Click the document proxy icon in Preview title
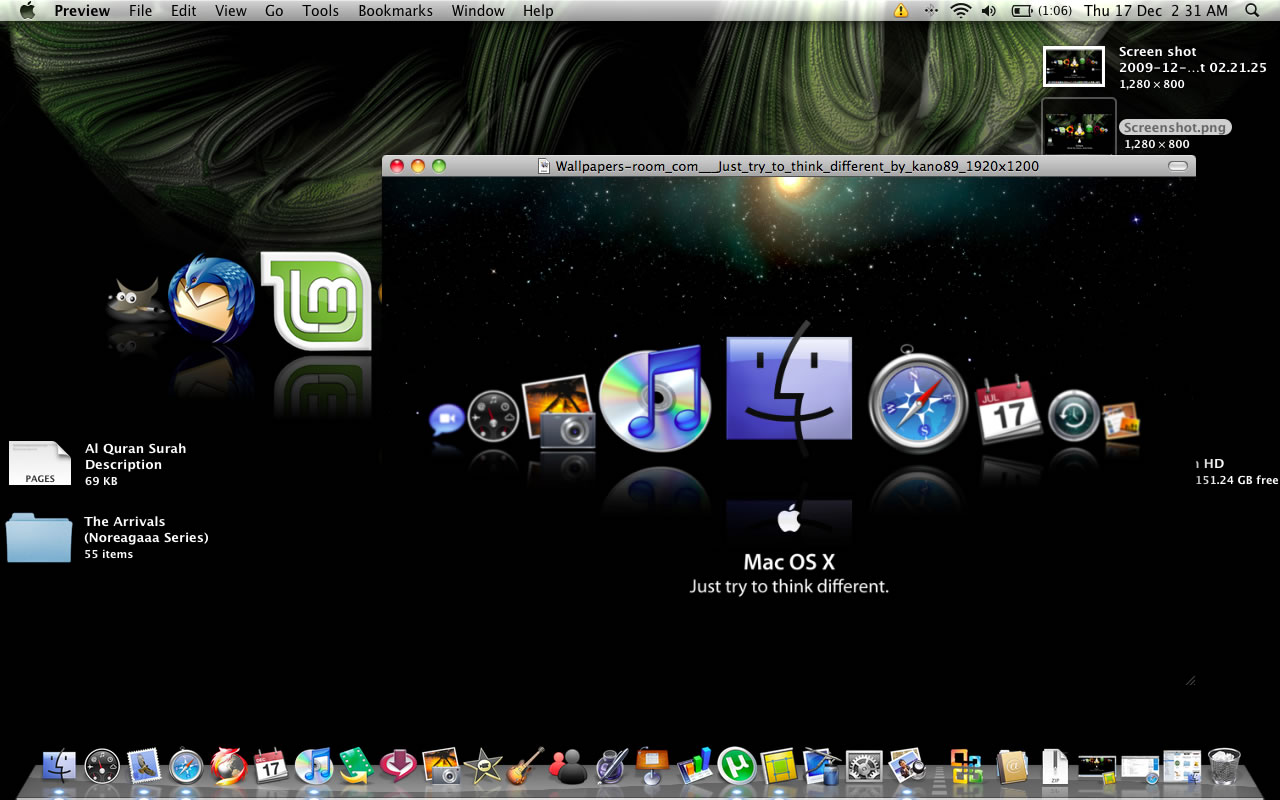Viewport: 1280px width, 800px height. [545, 166]
